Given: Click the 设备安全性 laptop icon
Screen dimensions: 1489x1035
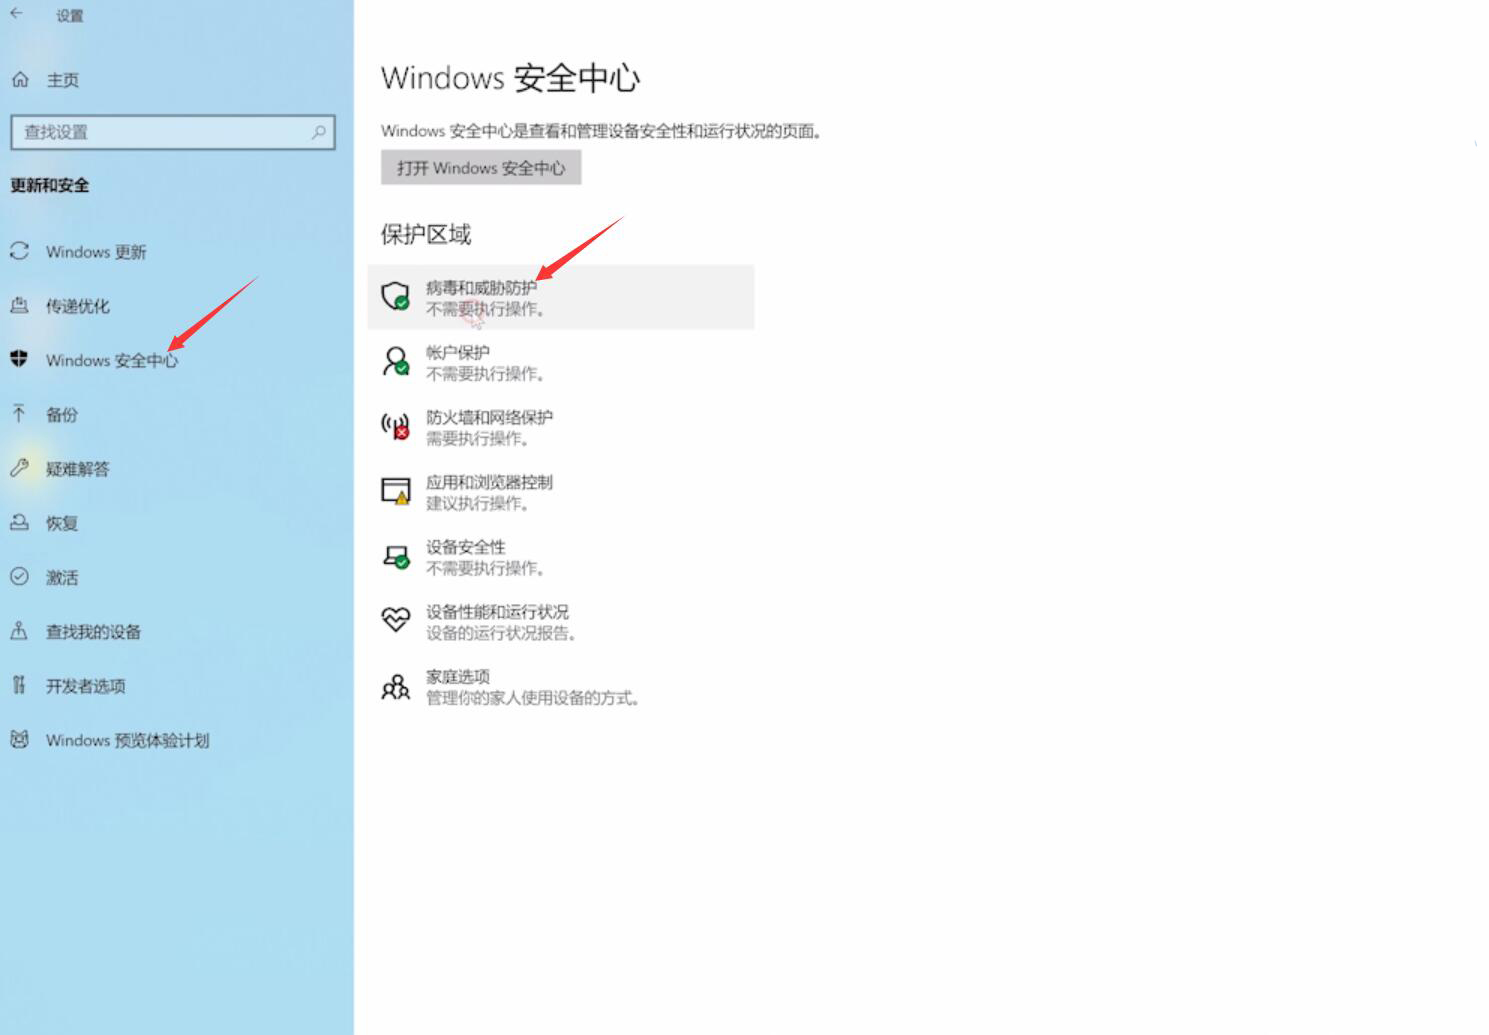Looking at the screenshot, I should click(x=396, y=556).
